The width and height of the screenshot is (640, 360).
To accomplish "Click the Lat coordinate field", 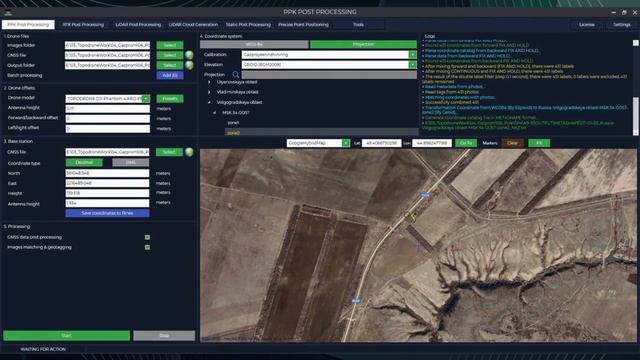I will (381, 143).
